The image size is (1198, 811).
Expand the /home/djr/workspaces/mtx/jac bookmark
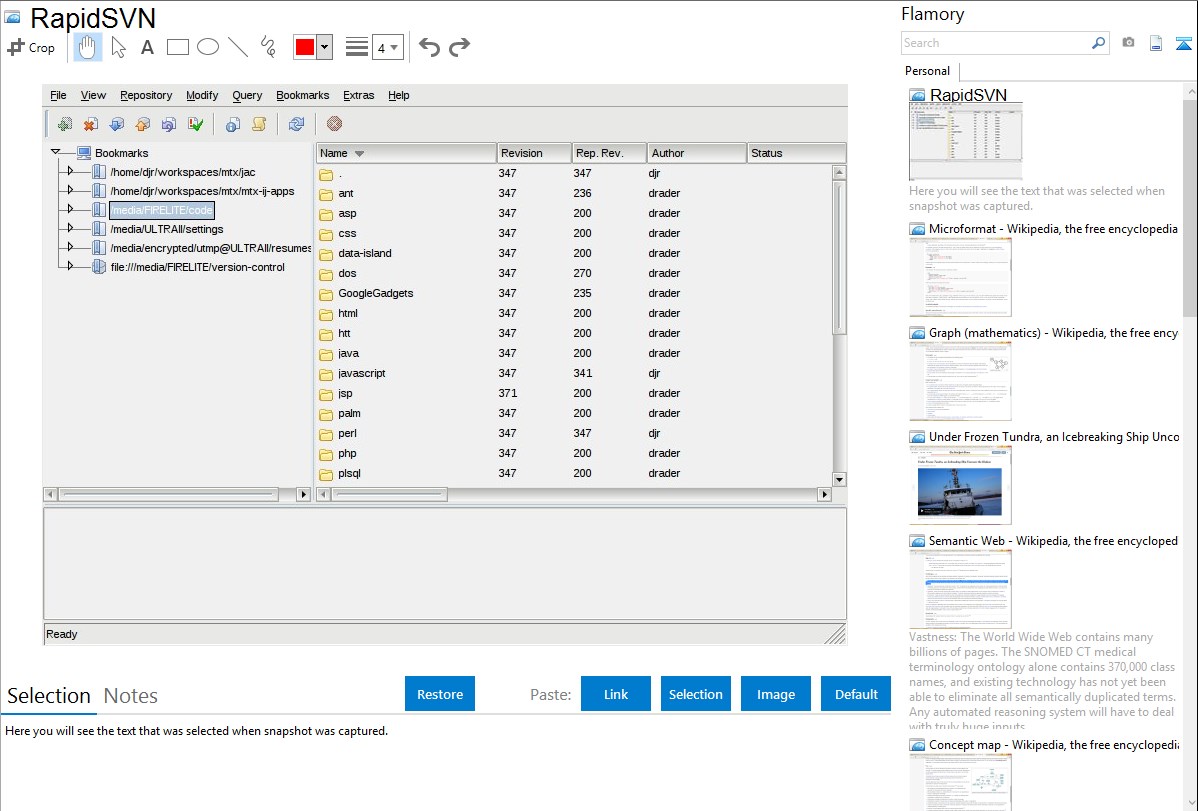pos(70,171)
